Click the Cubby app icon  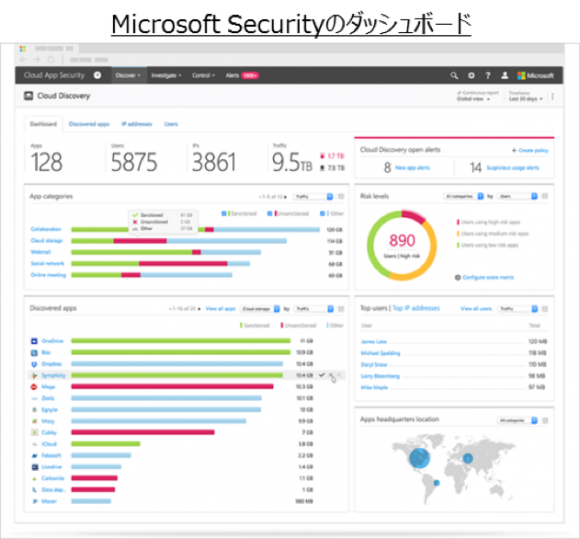34,432
